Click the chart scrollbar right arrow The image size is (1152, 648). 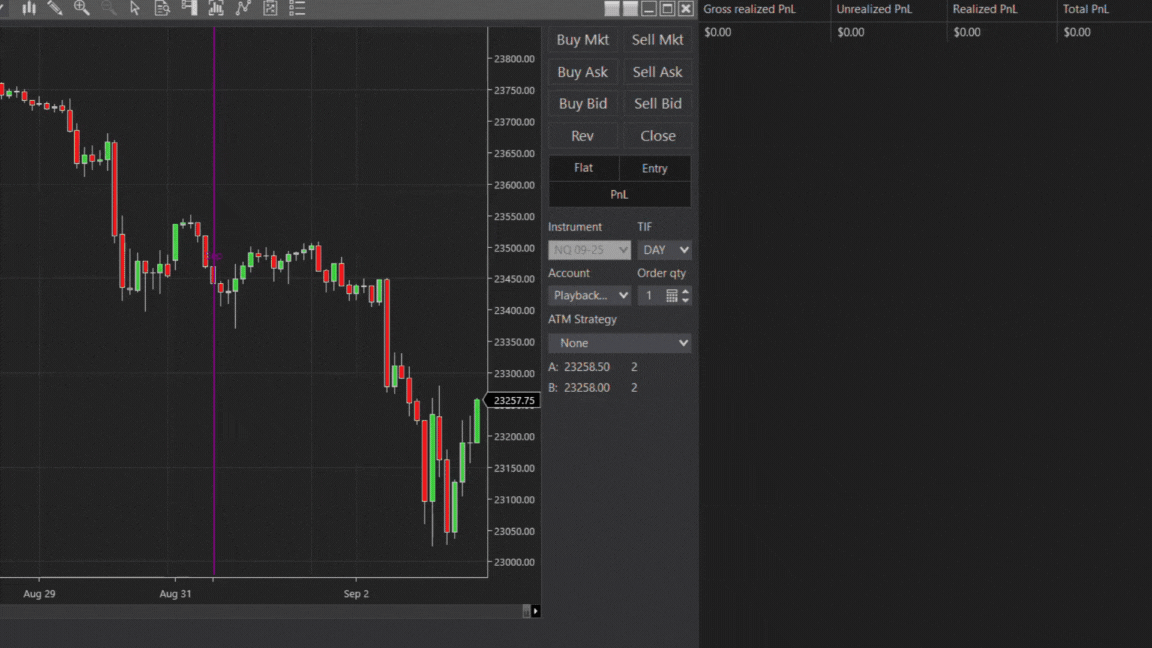[536, 611]
